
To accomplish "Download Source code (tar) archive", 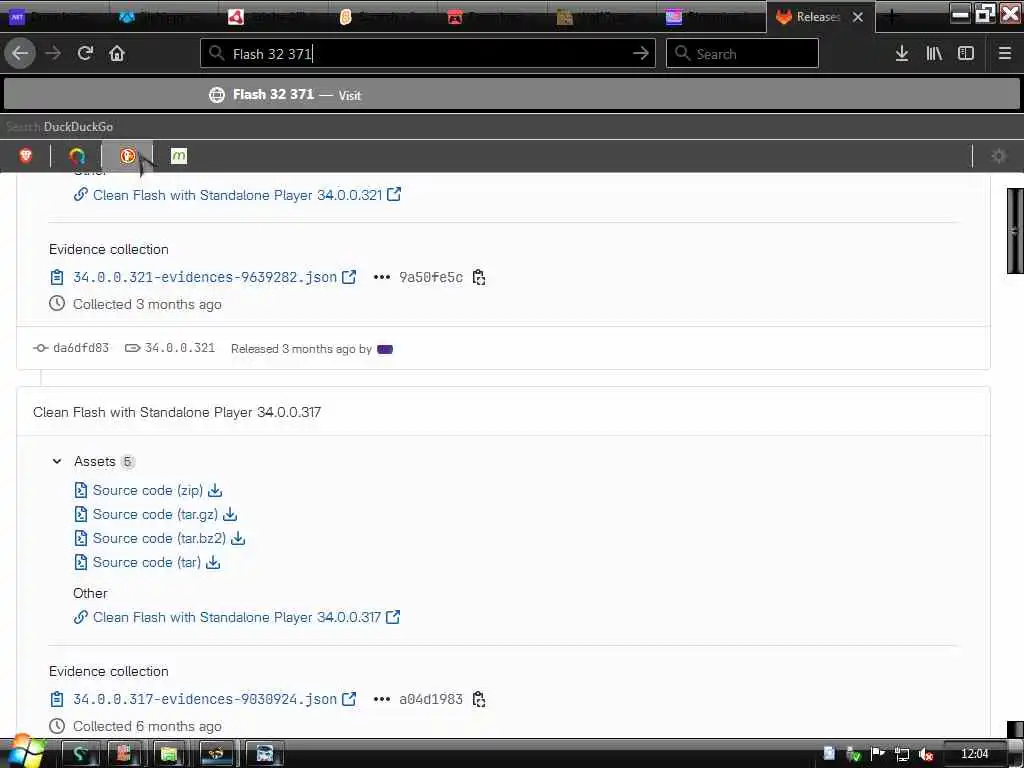I will [147, 563].
